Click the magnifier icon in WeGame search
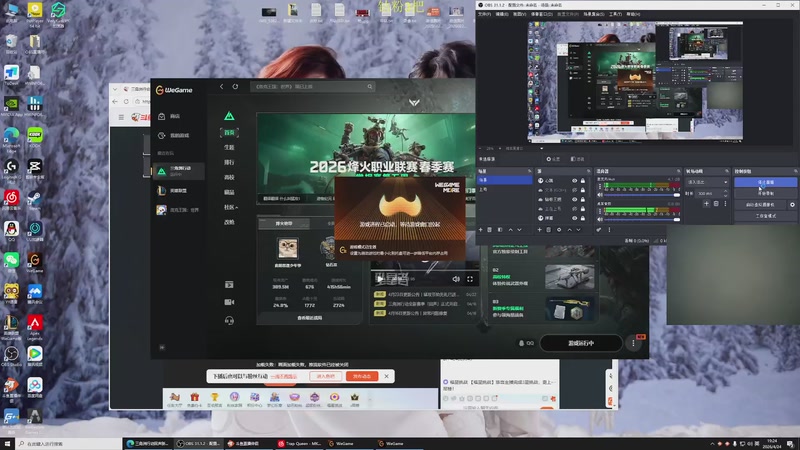 370,87
